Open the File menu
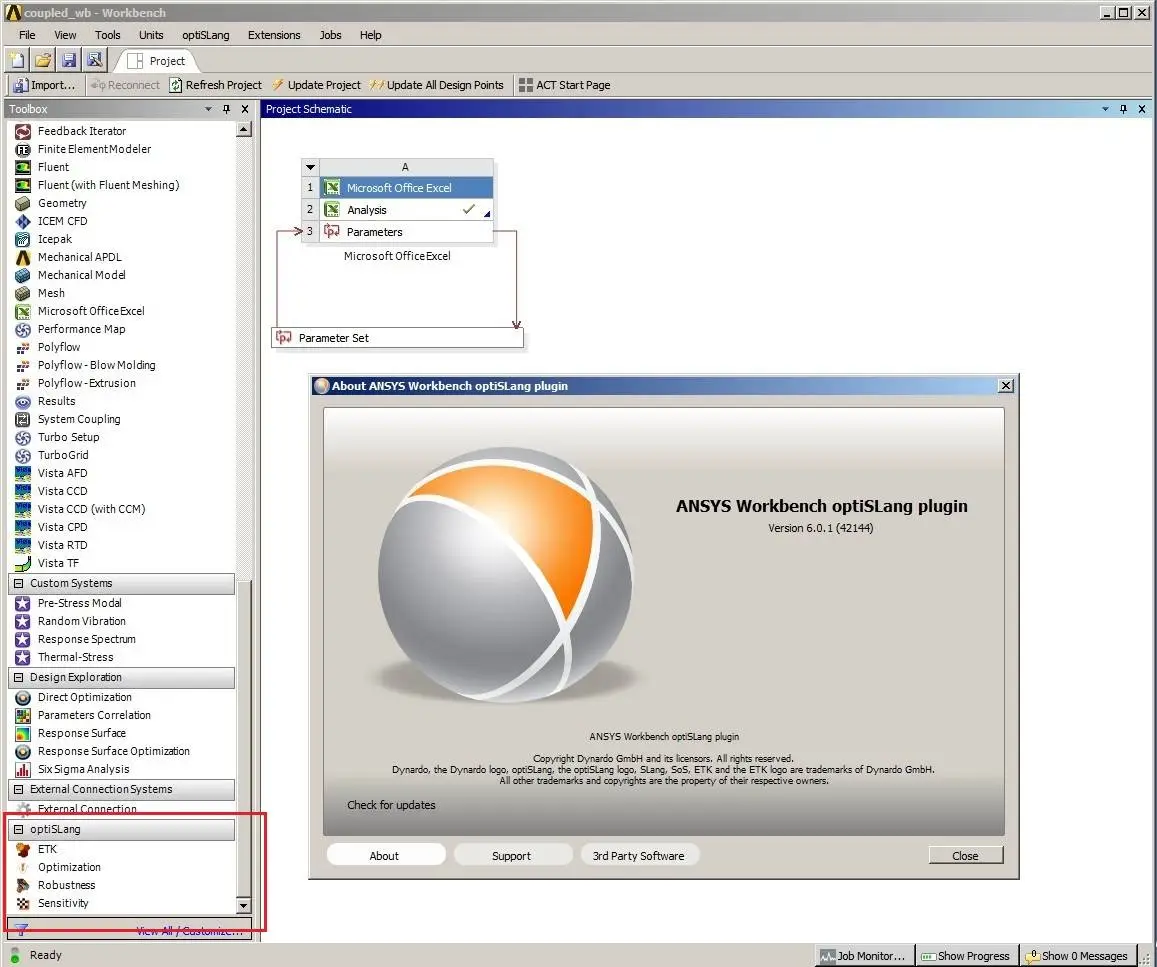Viewport: 1157px width, 967px height. 27,35
